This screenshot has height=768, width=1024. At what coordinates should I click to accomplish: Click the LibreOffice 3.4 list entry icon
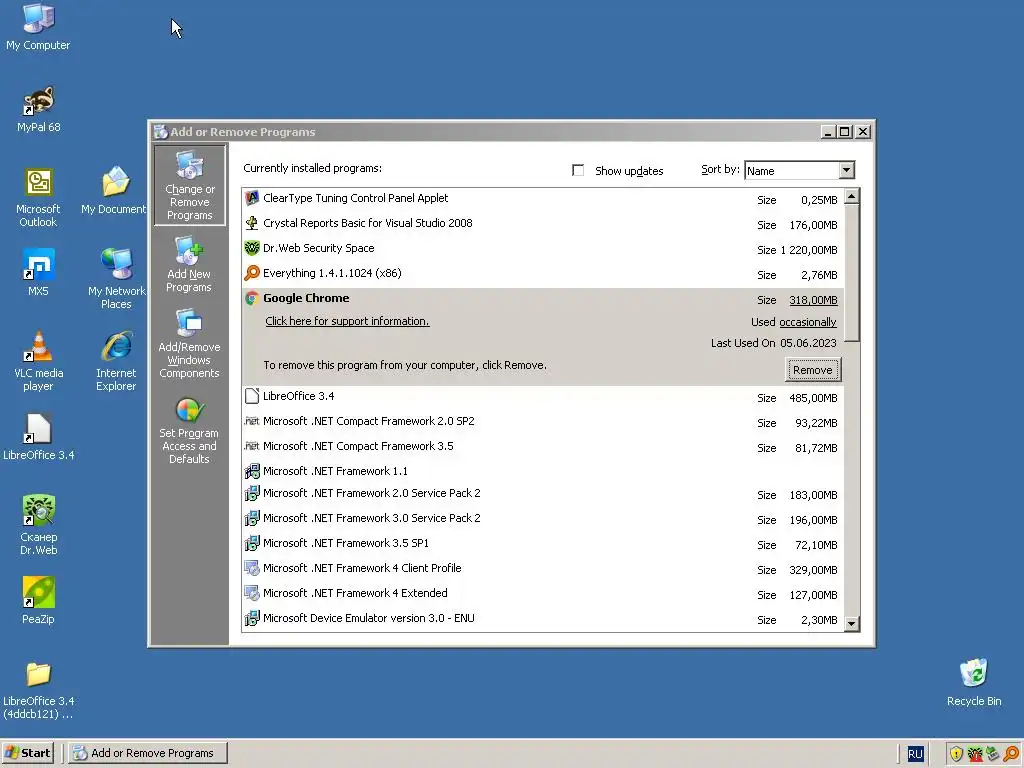click(251, 396)
